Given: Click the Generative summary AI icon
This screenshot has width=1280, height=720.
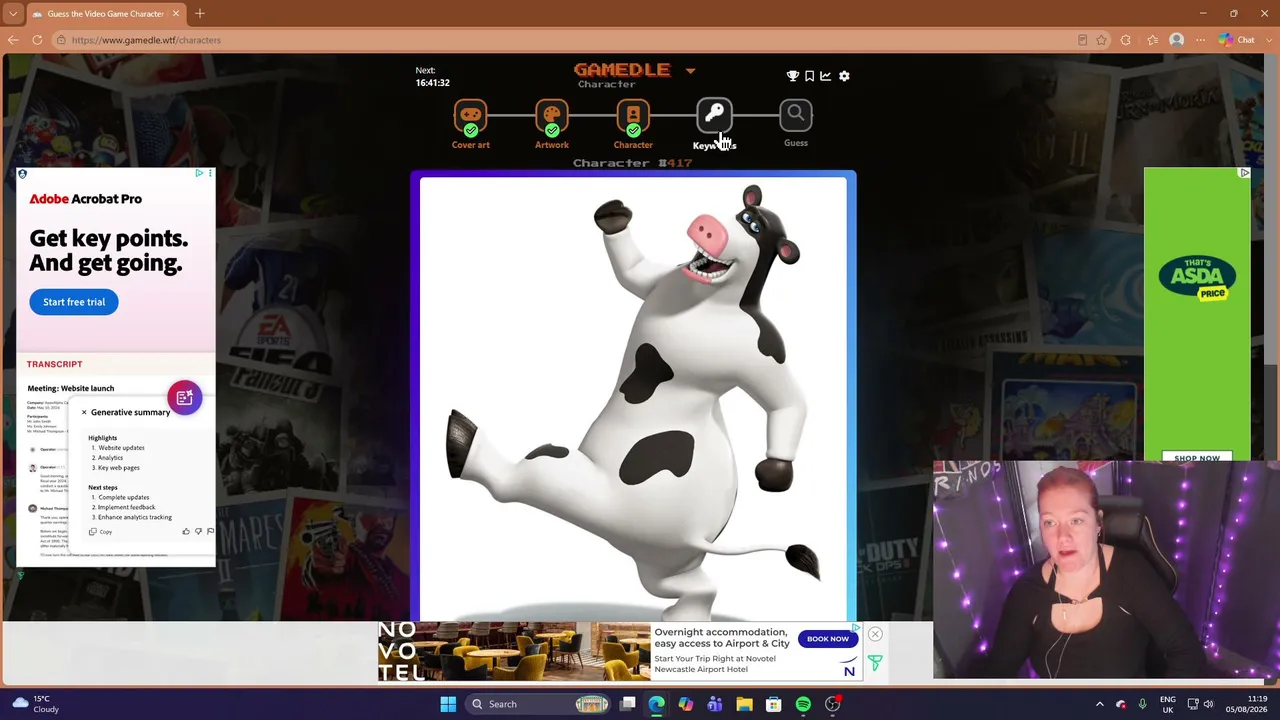Looking at the screenshot, I should click(x=185, y=398).
